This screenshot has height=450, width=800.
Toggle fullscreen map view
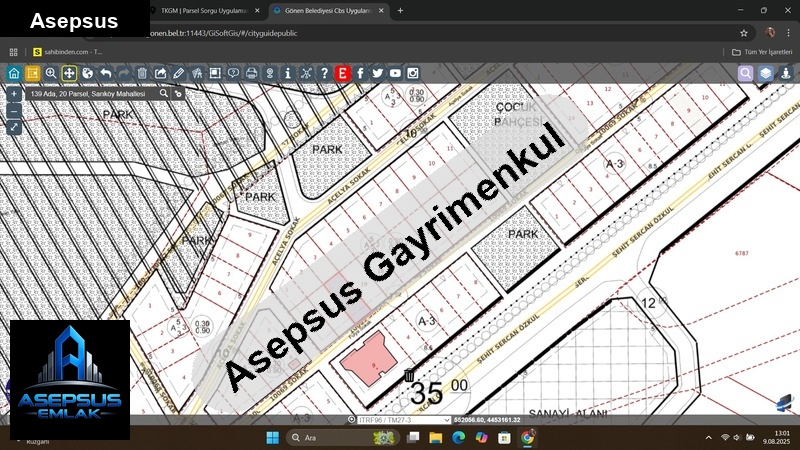14,128
